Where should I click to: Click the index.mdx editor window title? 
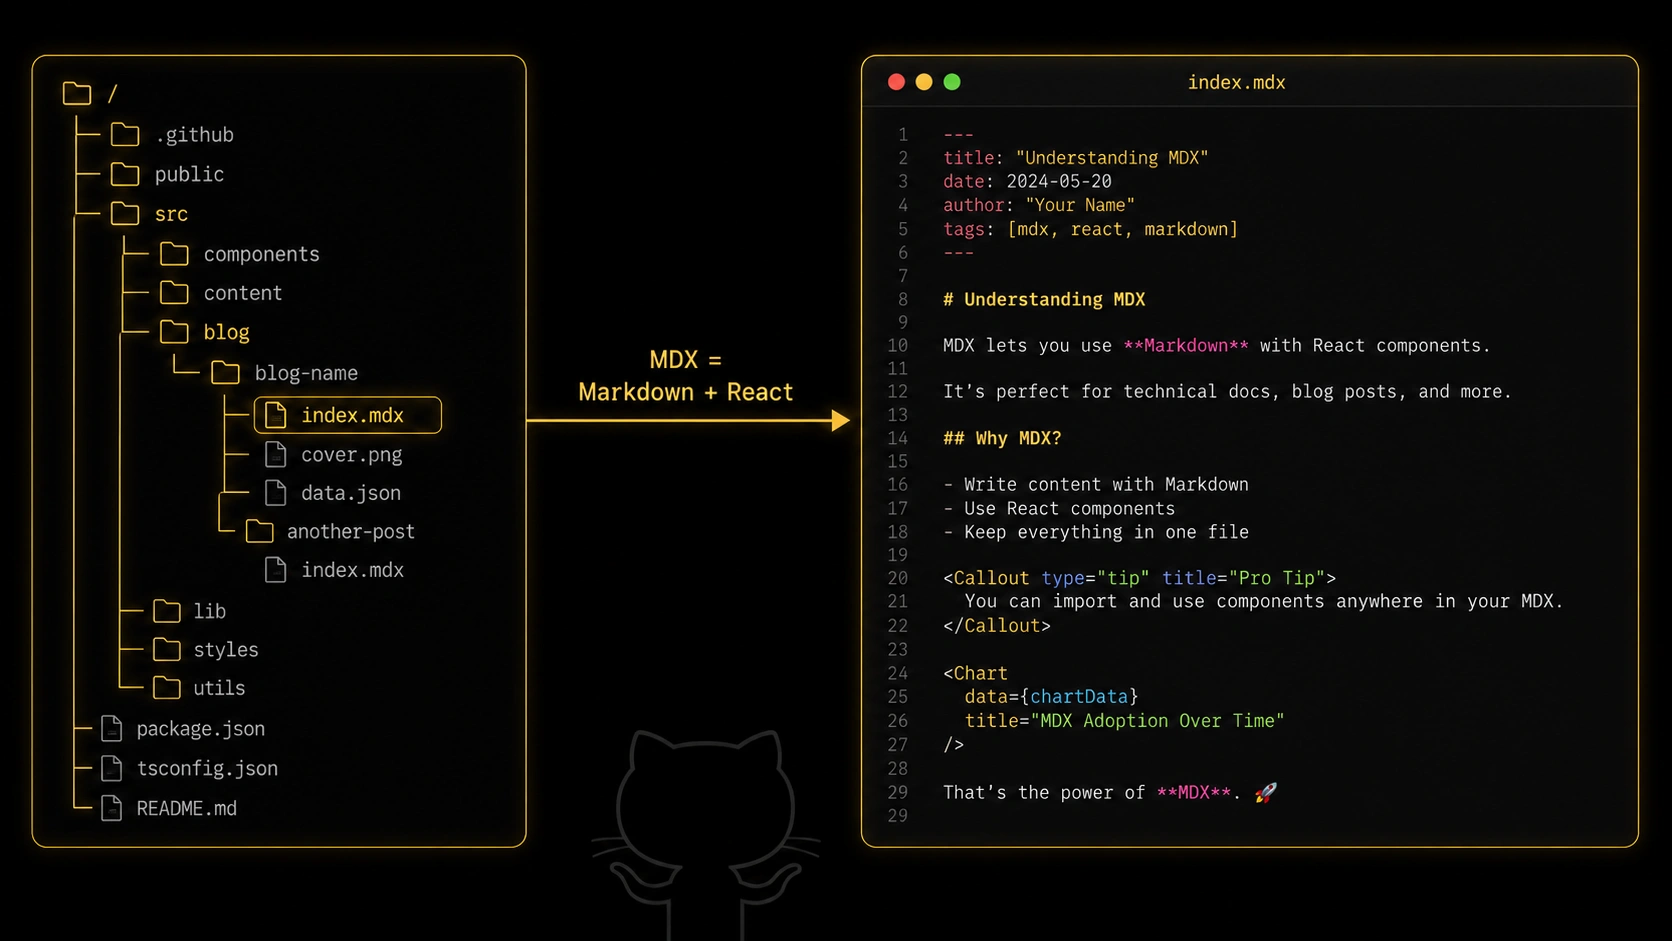tap(1236, 82)
